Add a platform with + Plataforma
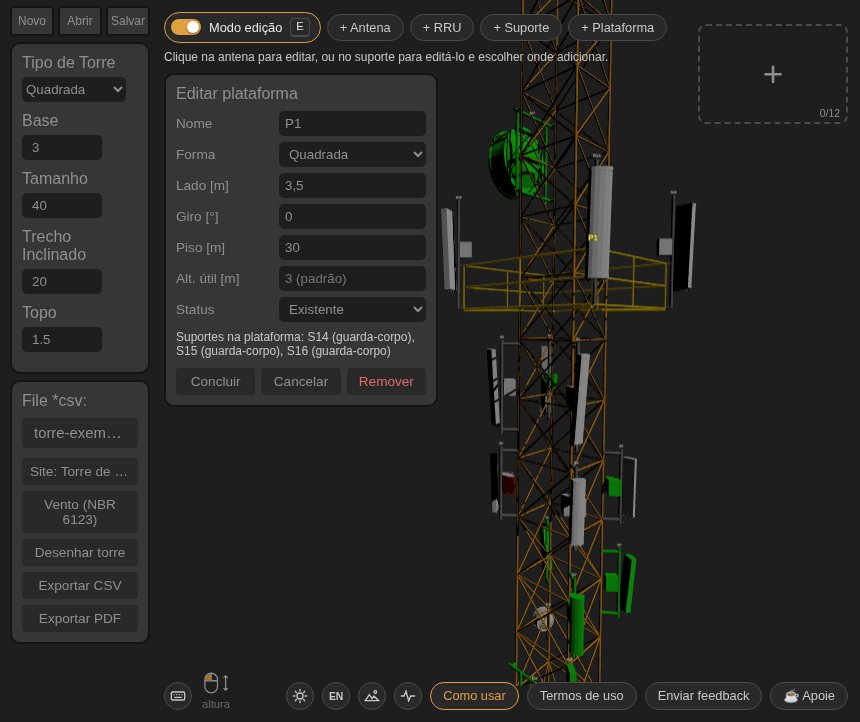 click(617, 27)
